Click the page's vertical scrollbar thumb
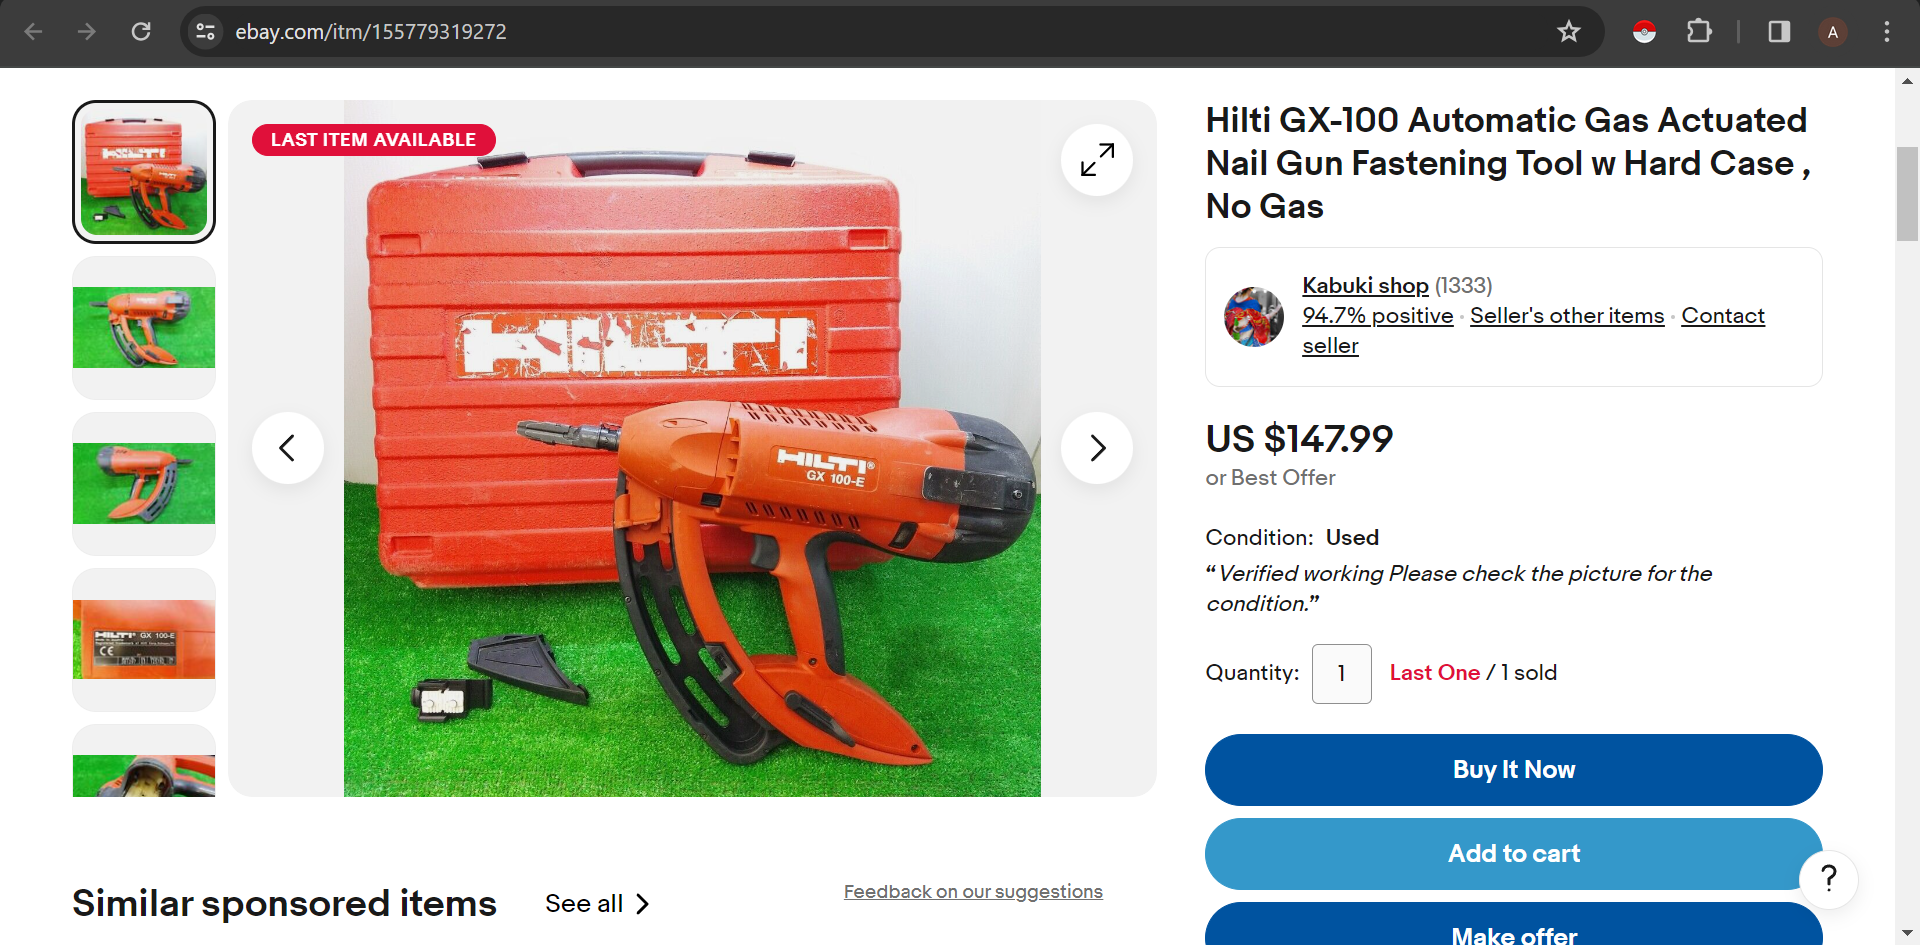Screen dimensions: 1920x945 click(1907, 194)
